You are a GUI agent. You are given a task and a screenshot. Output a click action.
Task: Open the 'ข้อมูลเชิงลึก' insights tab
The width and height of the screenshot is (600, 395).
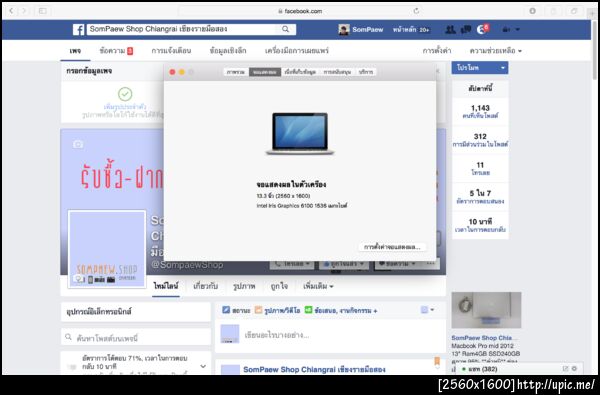click(228, 51)
